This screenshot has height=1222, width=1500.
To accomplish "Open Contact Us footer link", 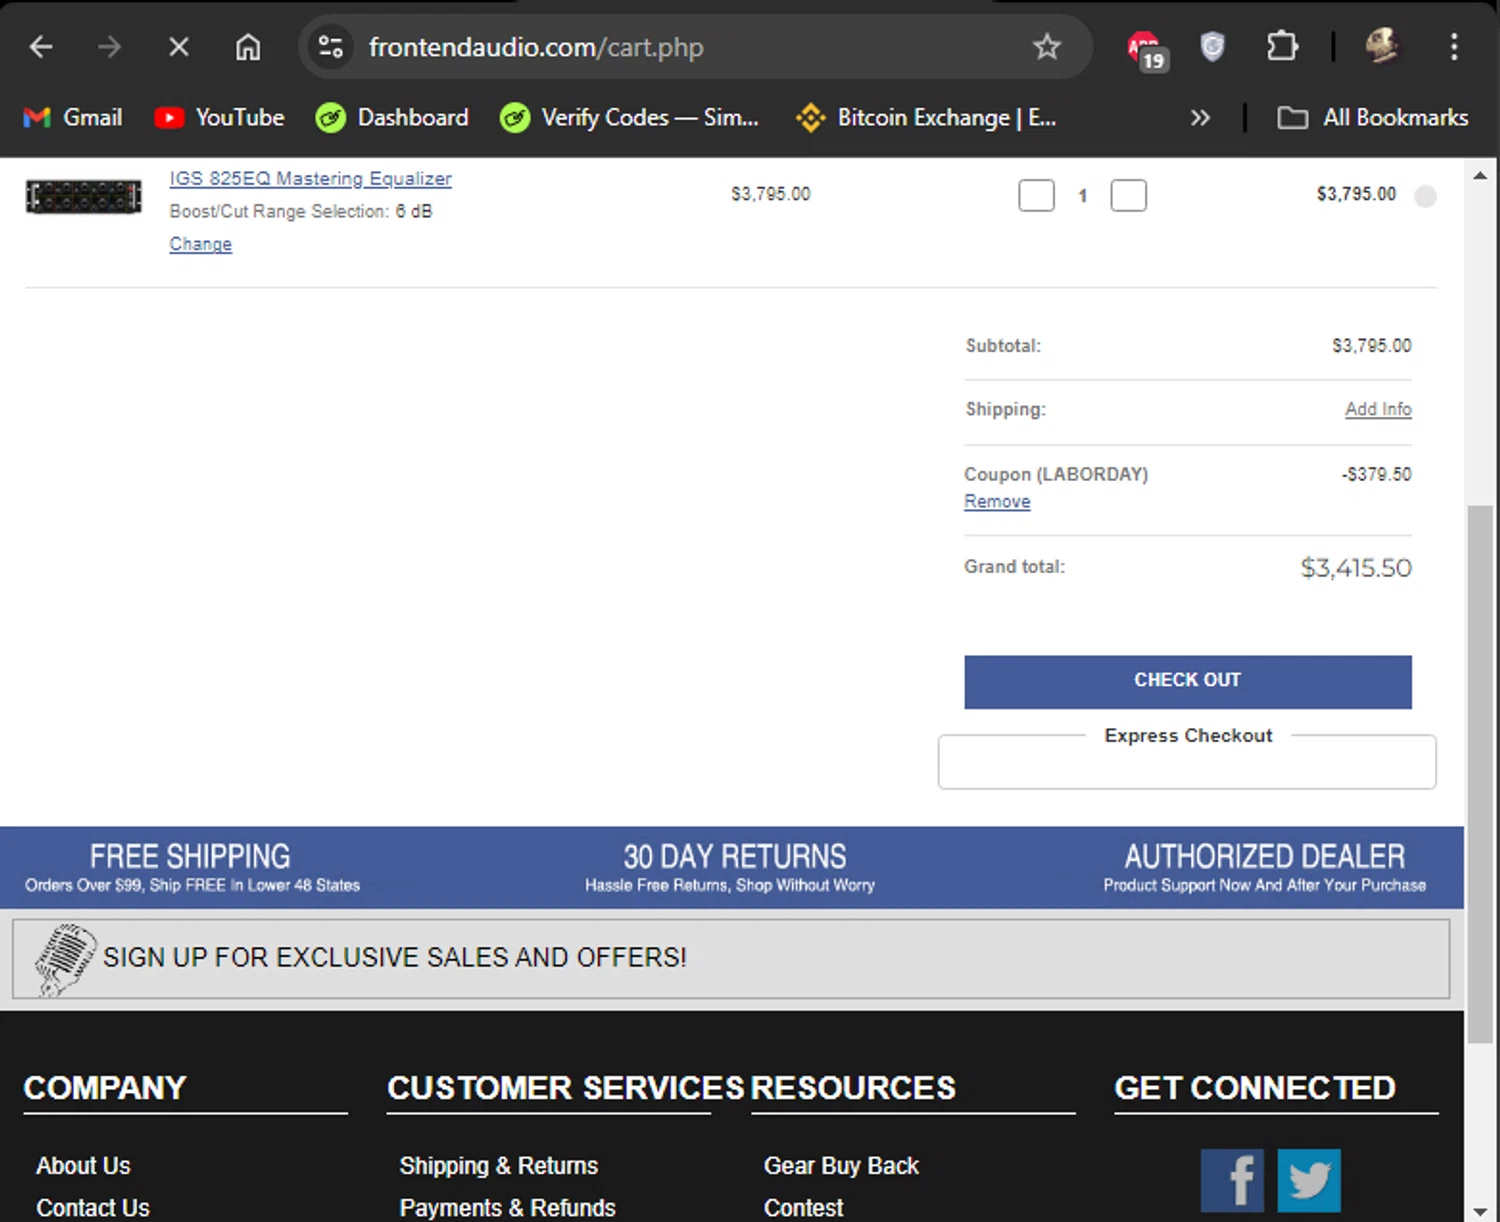I will click(93, 1208).
